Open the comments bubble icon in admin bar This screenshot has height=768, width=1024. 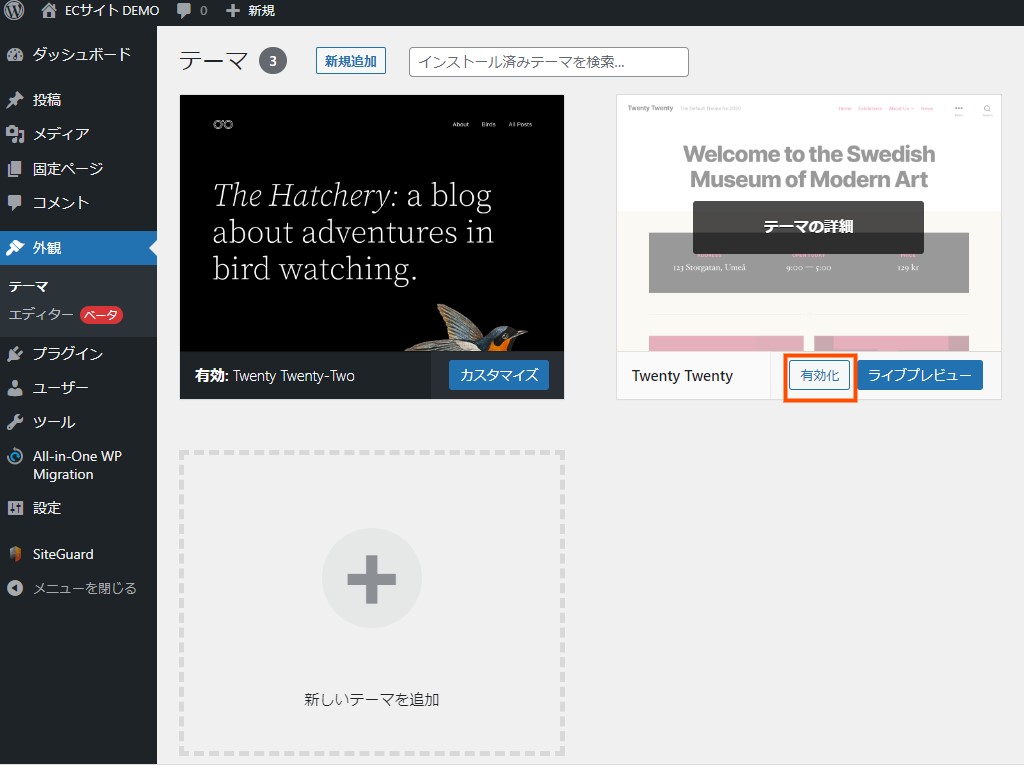pos(184,11)
